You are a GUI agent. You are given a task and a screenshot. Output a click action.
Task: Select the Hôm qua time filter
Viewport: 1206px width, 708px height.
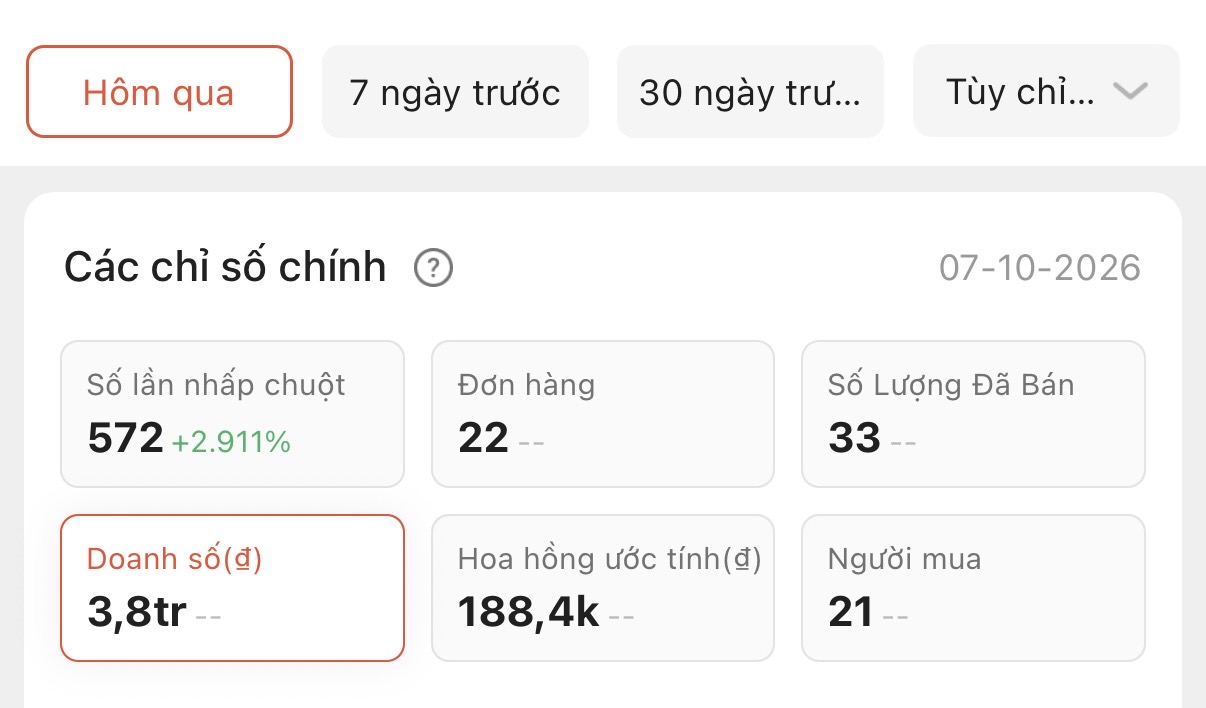[x=159, y=91]
